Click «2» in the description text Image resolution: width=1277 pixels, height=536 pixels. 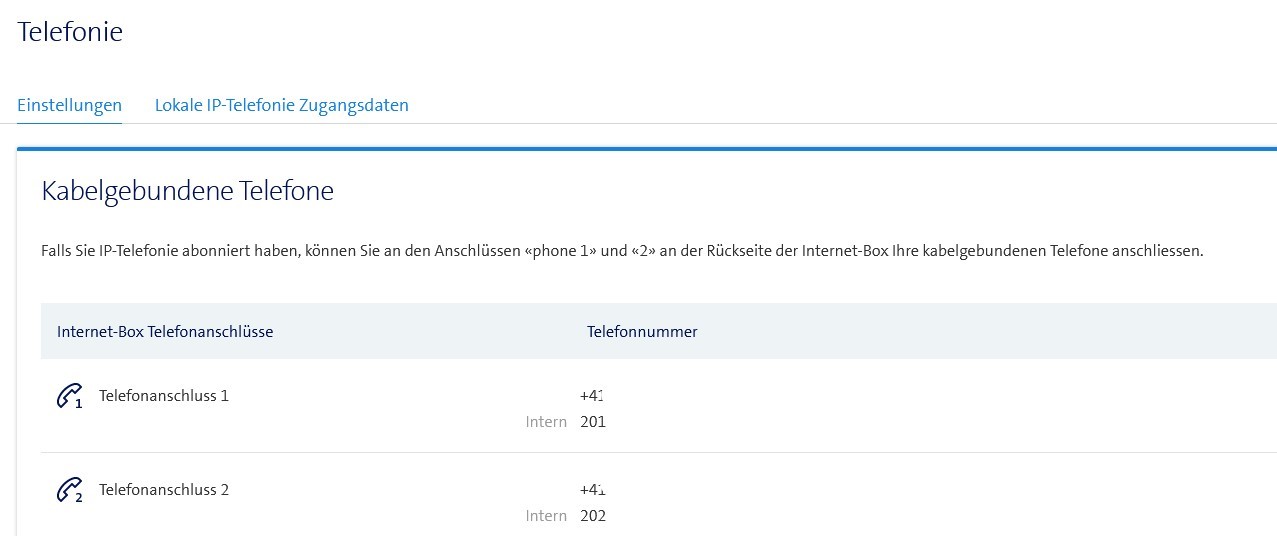click(x=642, y=251)
